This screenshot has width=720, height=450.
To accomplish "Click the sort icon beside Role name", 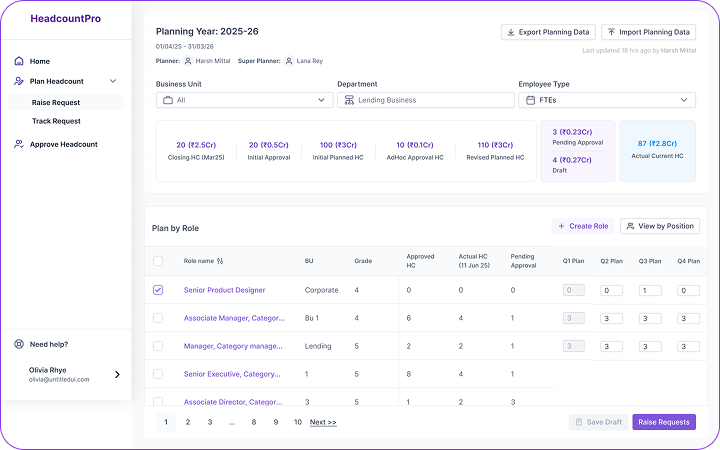I will [x=220, y=261].
